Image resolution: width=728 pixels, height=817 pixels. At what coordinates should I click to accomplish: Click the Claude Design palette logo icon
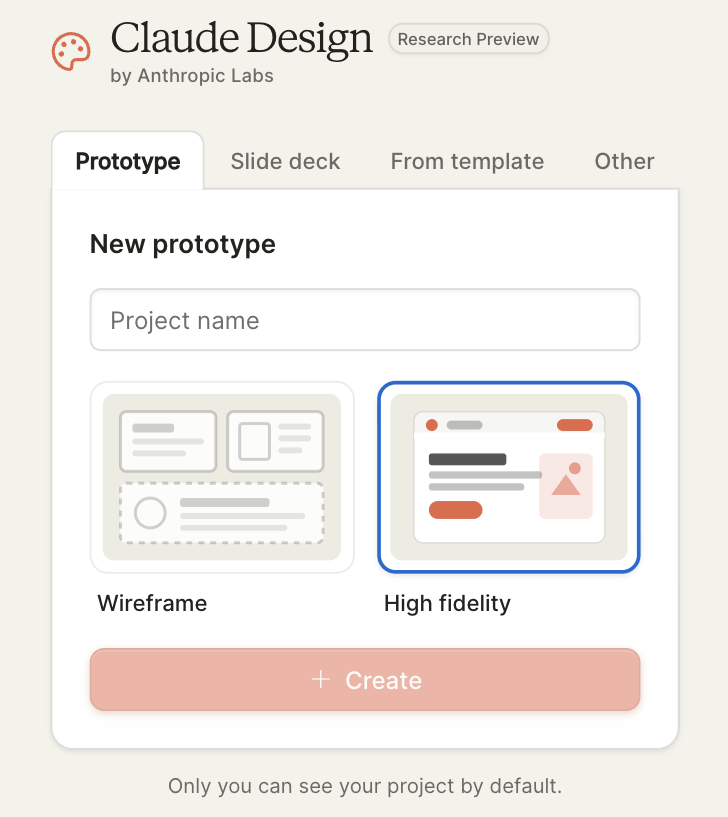click(71, 51)
